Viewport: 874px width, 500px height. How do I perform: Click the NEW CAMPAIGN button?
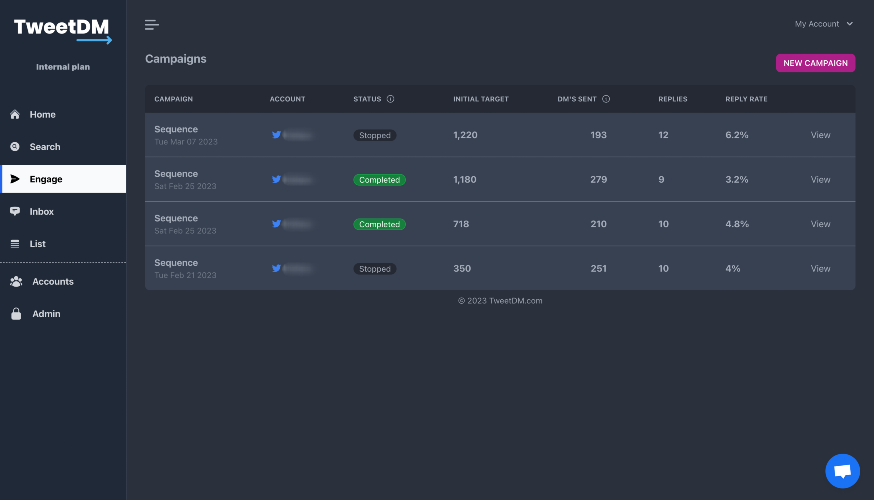tap(815, 63)
